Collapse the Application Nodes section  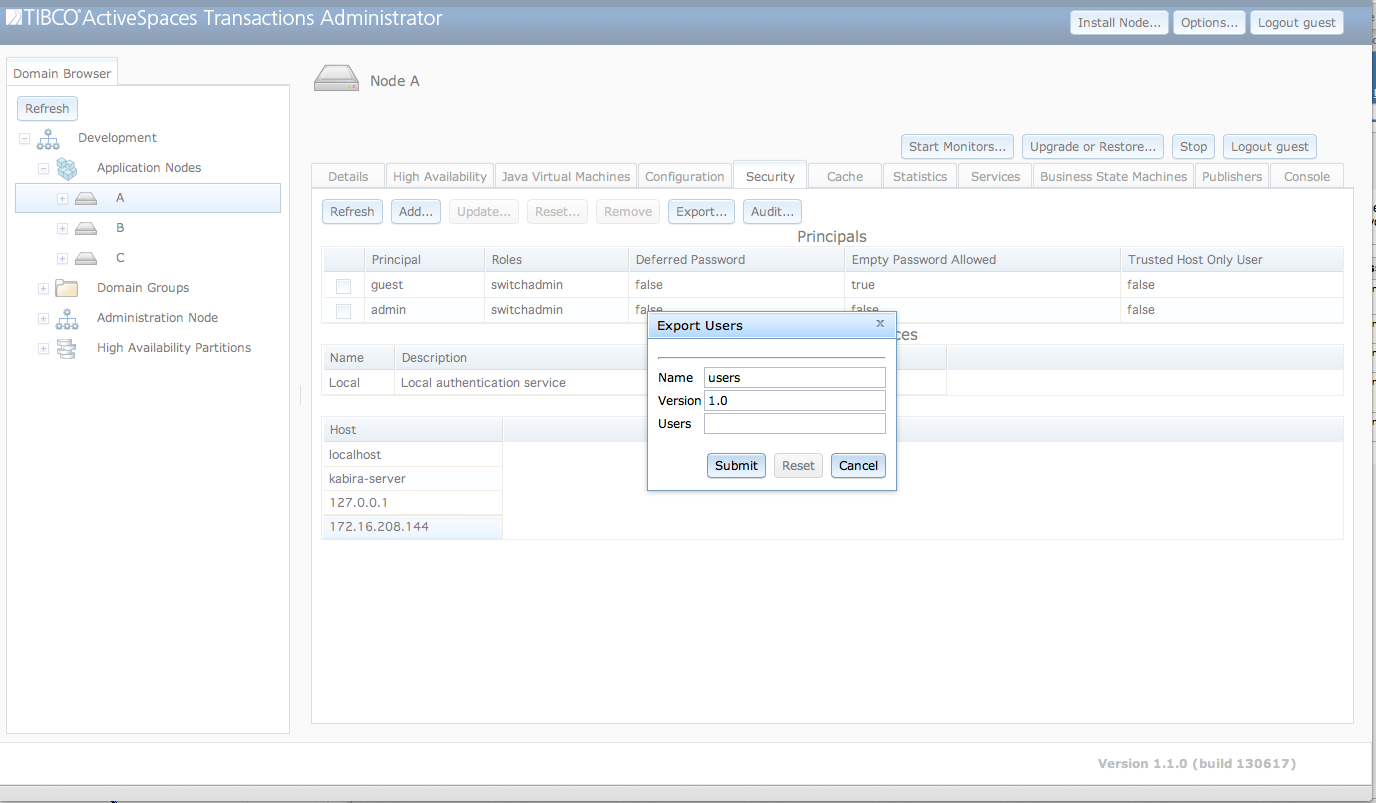(x=42, y=168)
